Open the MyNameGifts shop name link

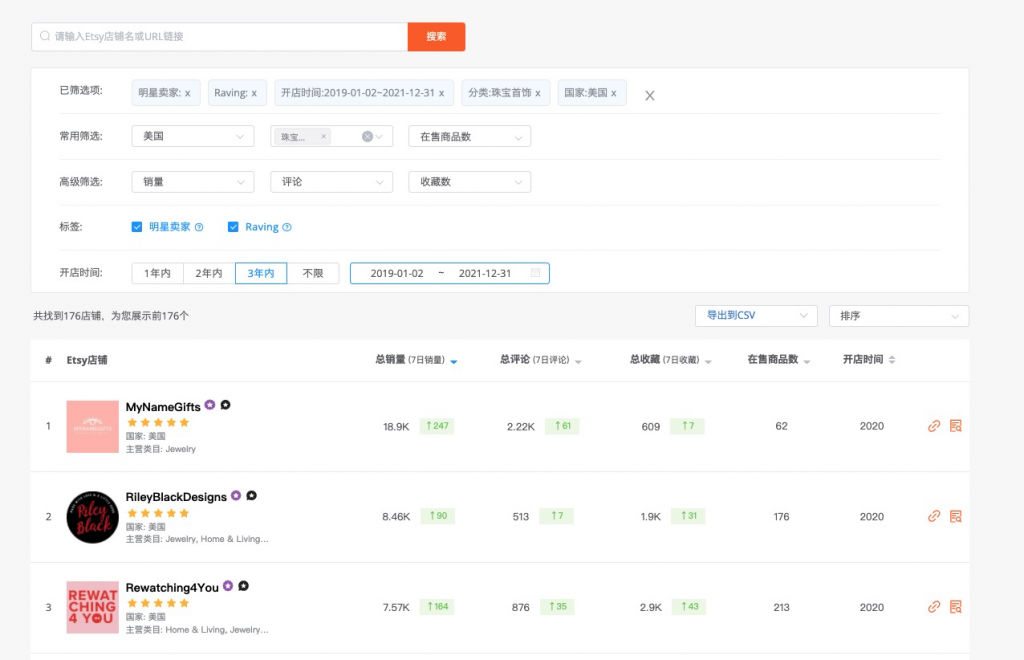[x=163, y=406]
